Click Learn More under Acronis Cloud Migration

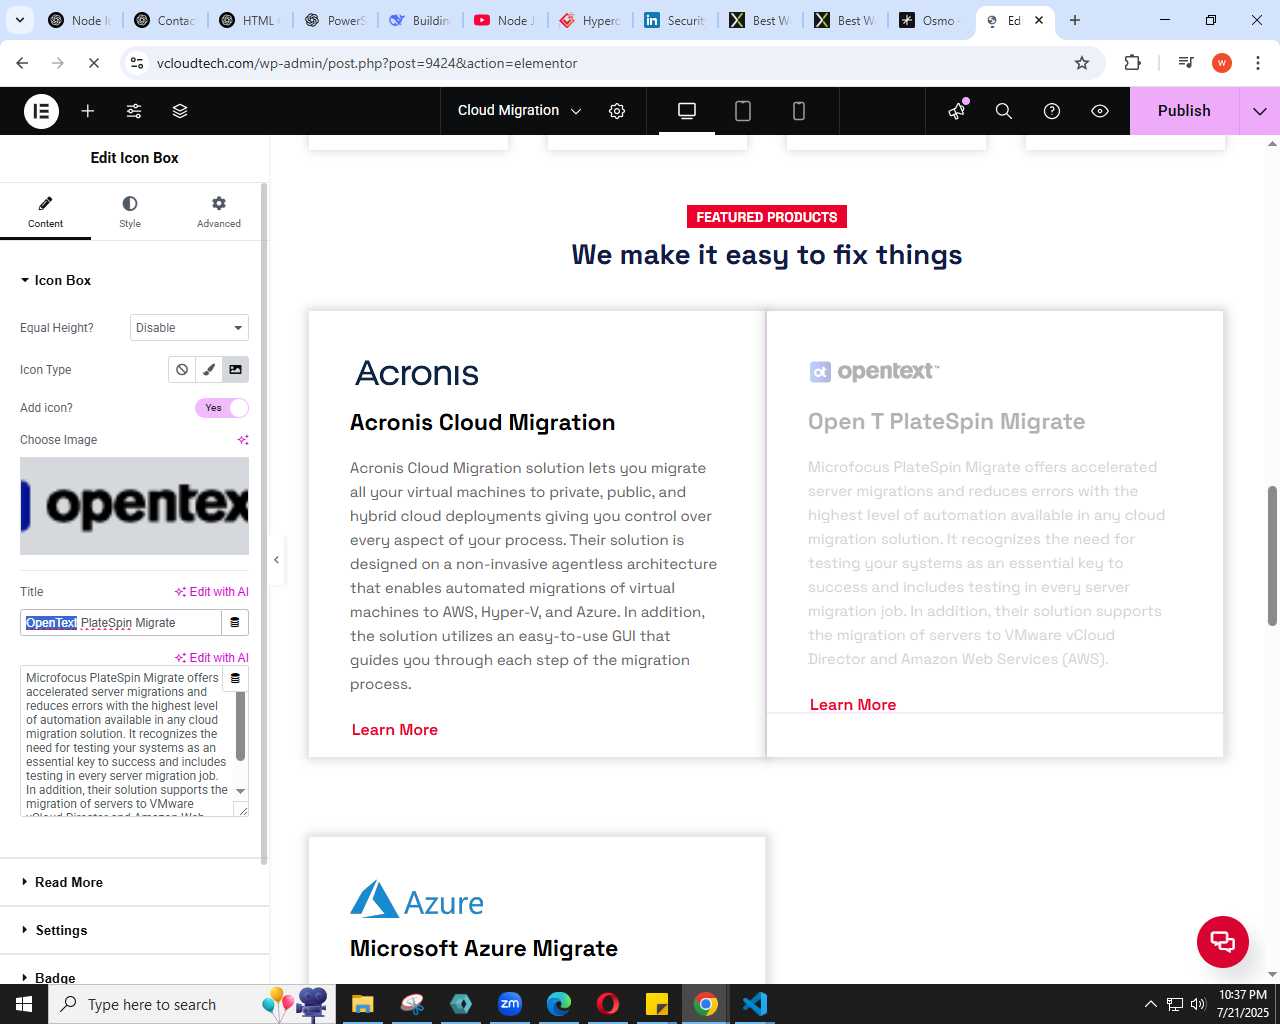(x=394, y=730)
